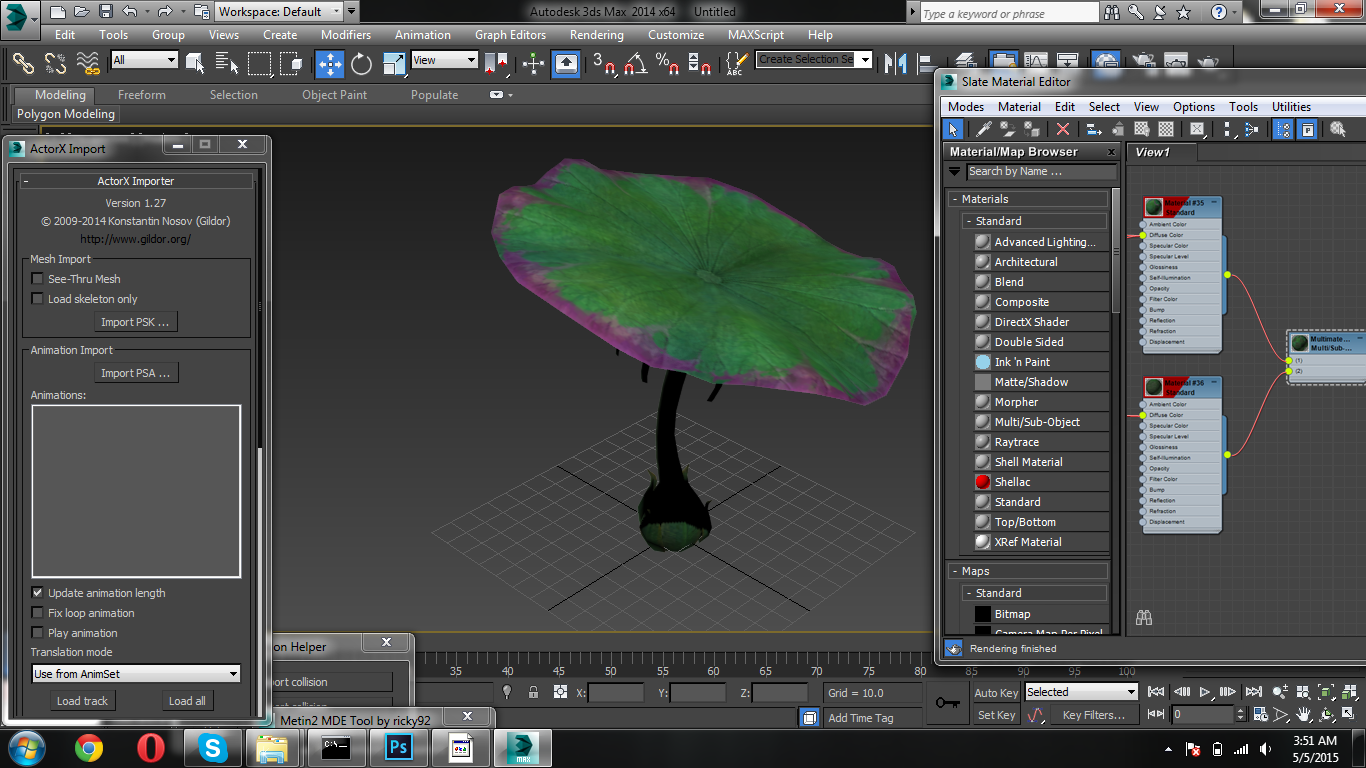
Task: Click the Import PSA button
Action: click(135, 373)
